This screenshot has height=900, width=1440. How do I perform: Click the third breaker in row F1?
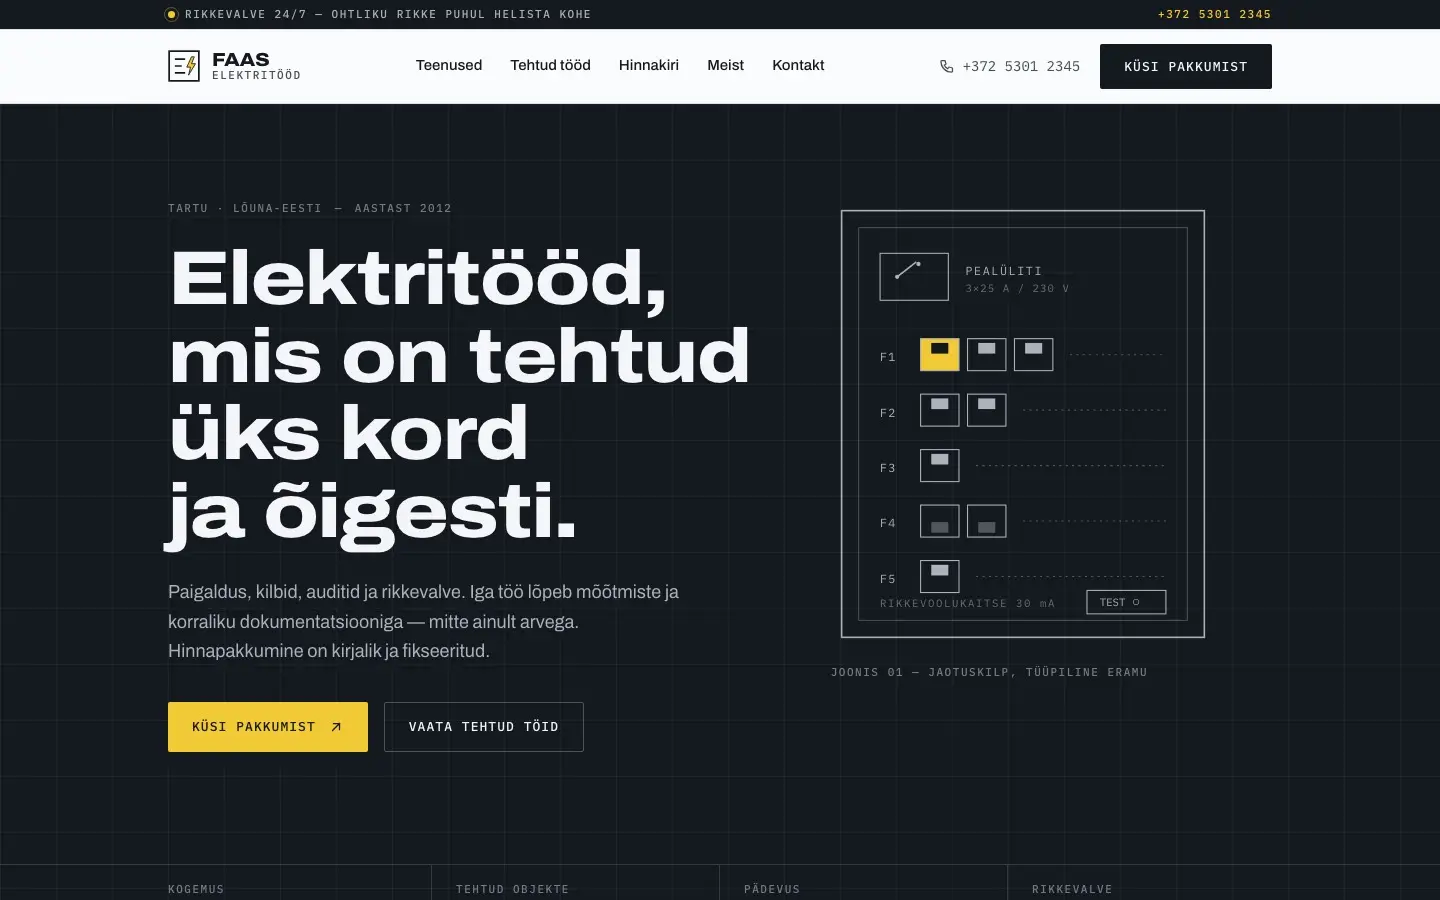(x=1034, y=354)
